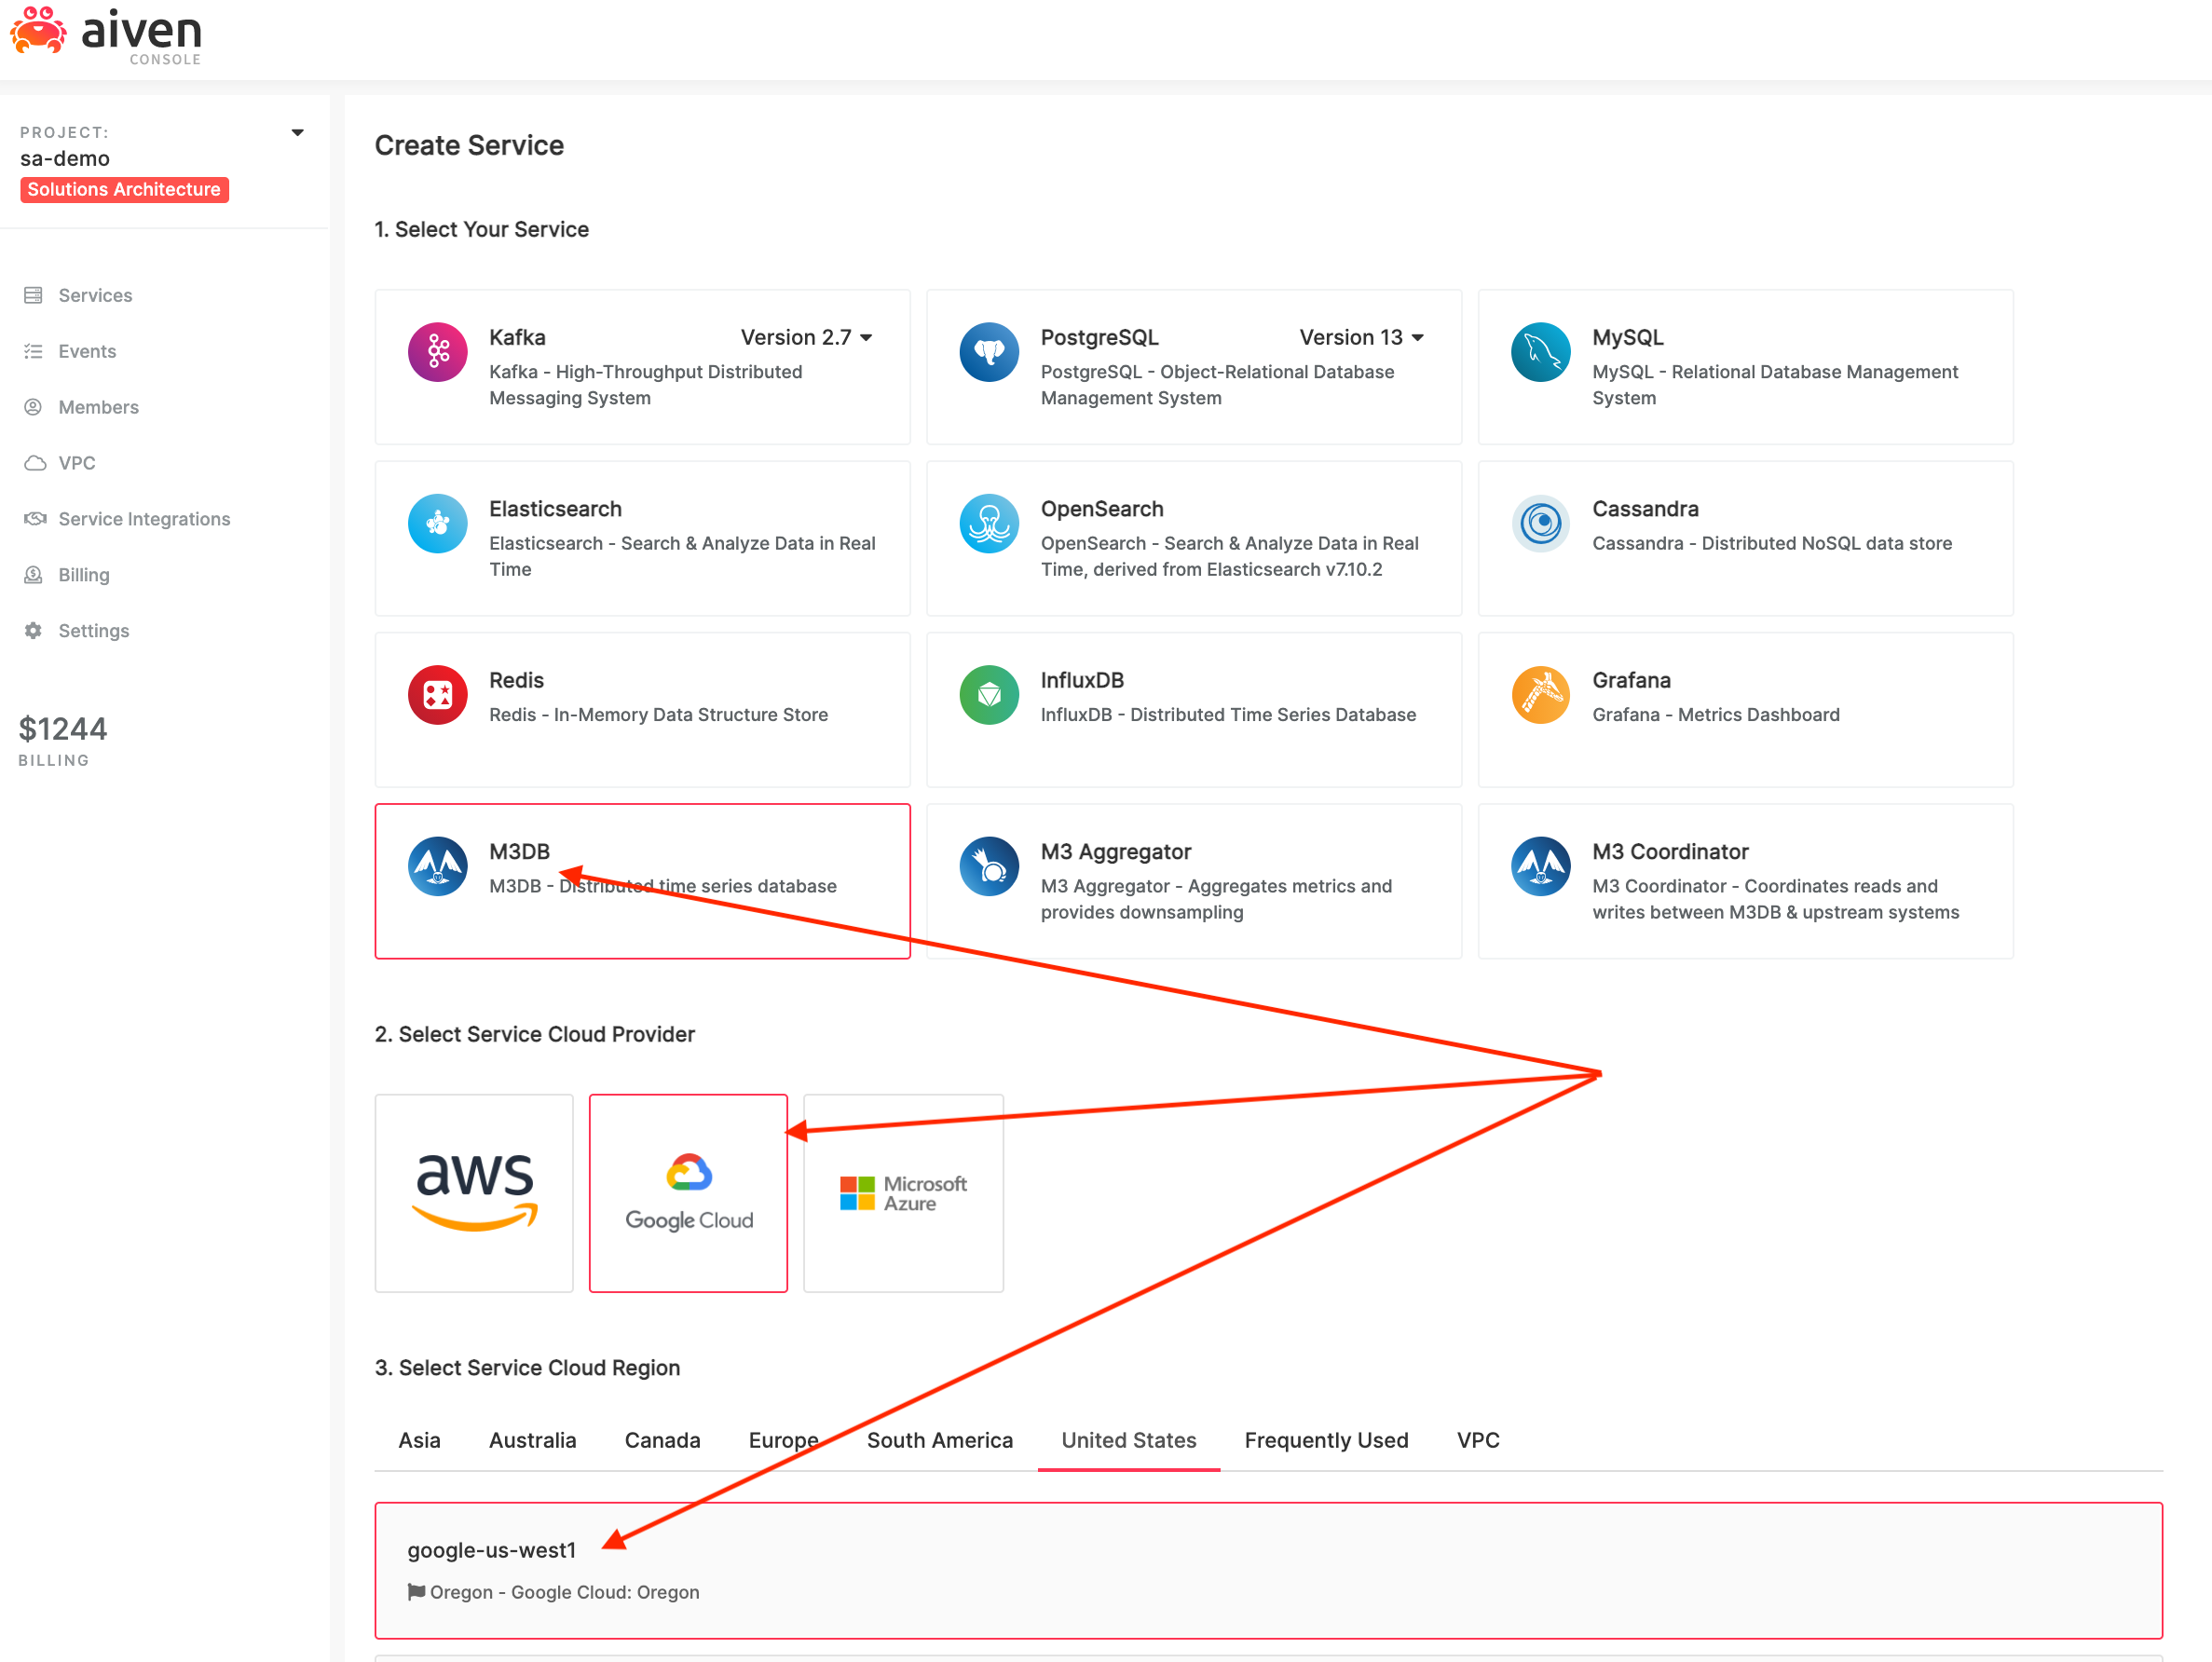Click the Redis dice icon
Image resolution: width=2212 pixels, height=1662 pixels.
tap(437, 695)
